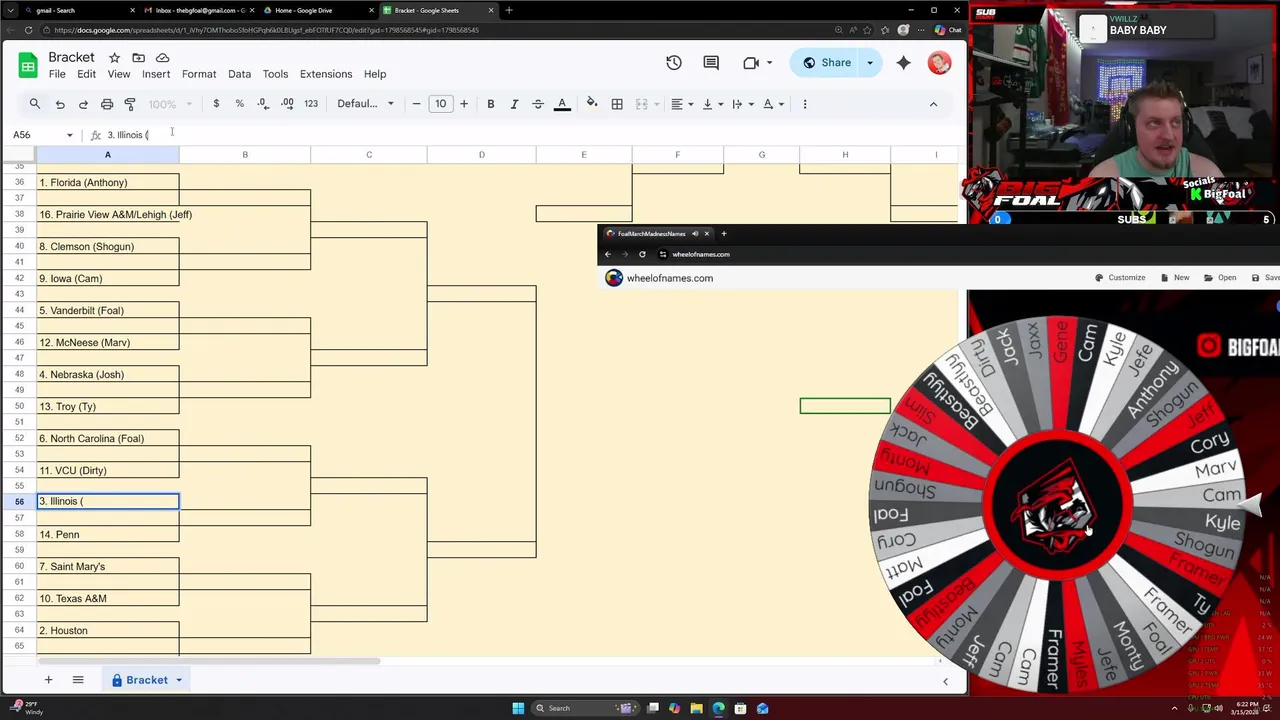Activate the paint format tool
Image resolution: width=1280 pixels, height=720 pixels.
coord(130,104)
